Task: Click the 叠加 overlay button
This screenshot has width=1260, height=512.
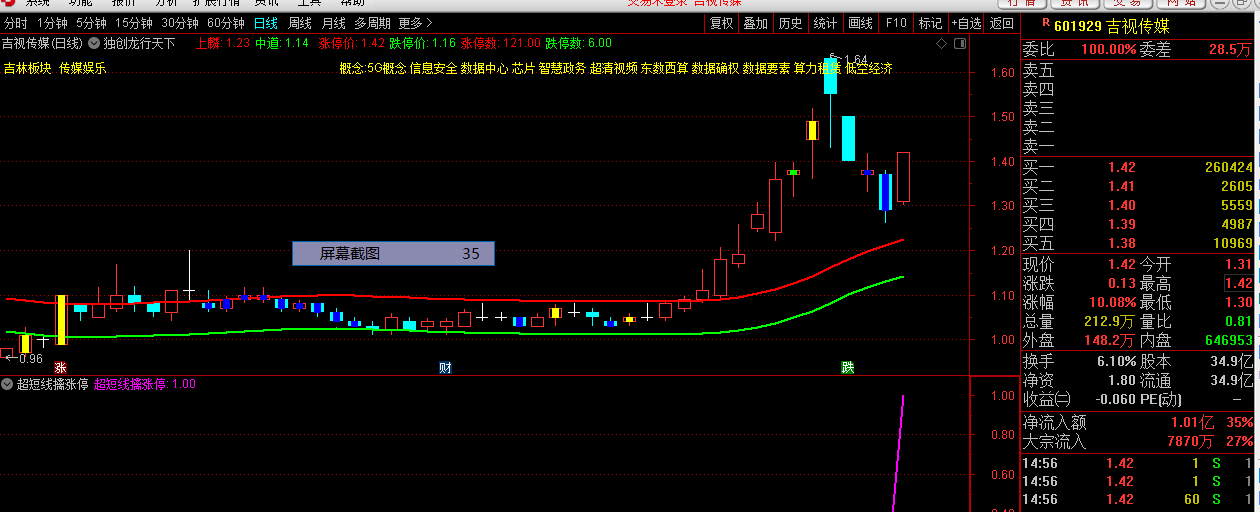Action: tap(756, 23)
